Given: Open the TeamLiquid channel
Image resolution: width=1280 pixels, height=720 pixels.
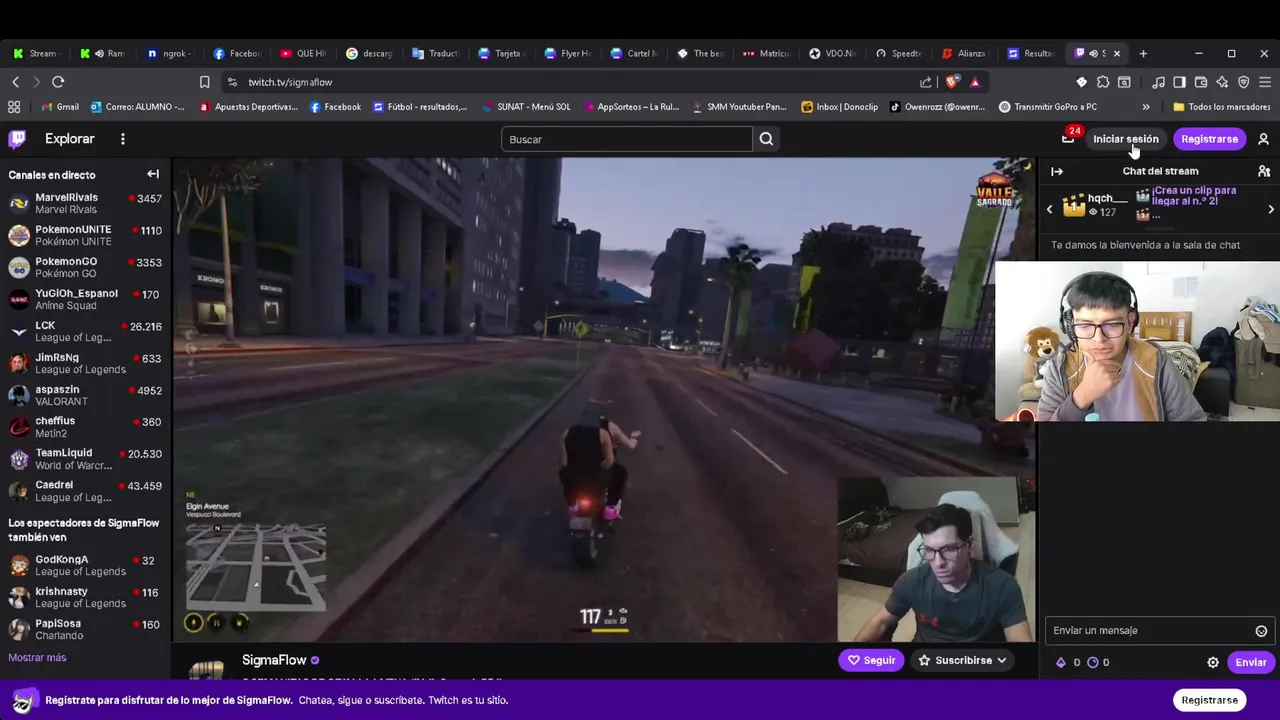Looking at the screenshot, I should pos(85,459).
